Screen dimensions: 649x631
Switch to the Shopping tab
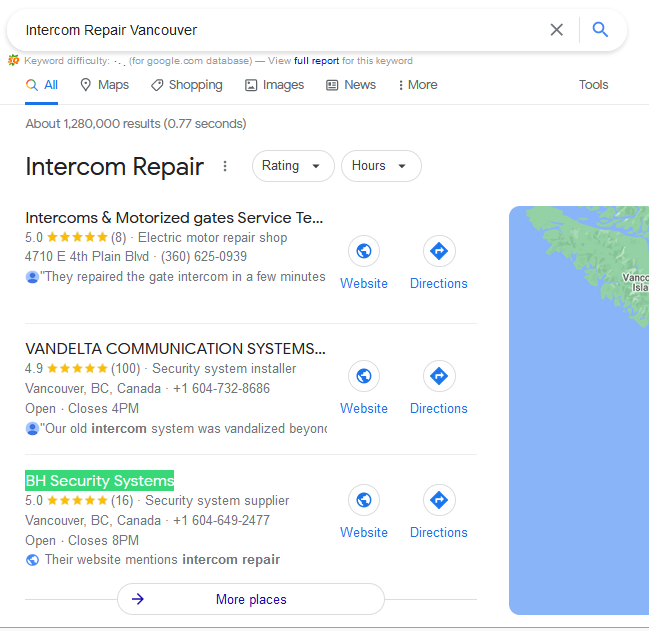click(x=187, y=85)
